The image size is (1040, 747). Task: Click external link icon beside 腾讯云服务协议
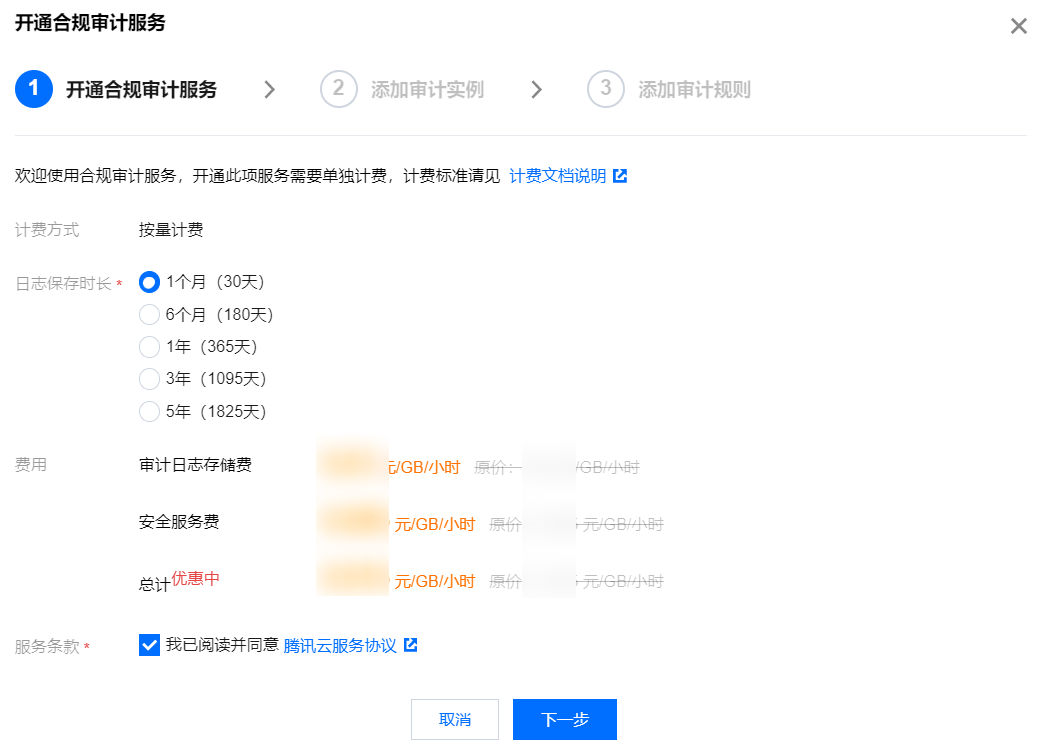(411, 645)
